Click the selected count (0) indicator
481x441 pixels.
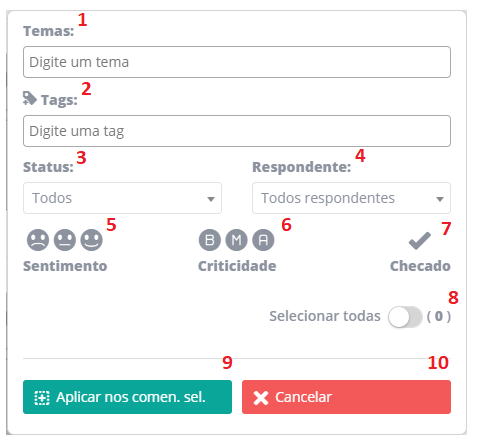pos(439,316)
